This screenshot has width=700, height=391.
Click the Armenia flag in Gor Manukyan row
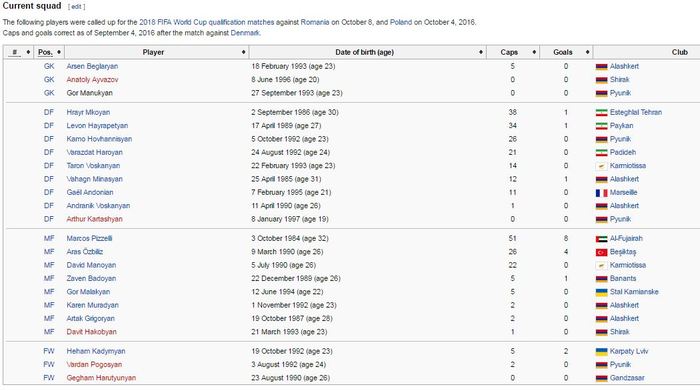click(601, 93)
